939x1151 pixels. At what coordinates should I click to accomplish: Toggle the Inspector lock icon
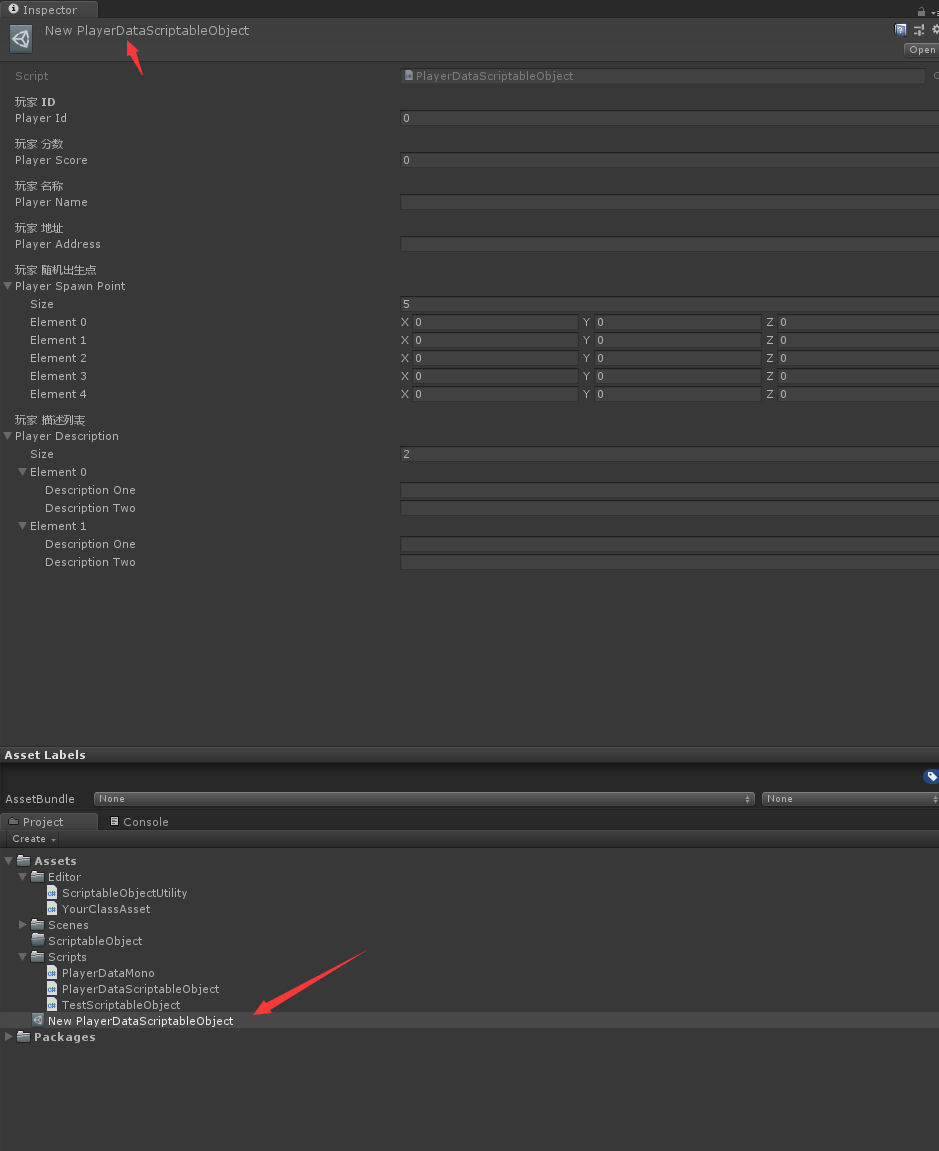(x=921, y=11)
